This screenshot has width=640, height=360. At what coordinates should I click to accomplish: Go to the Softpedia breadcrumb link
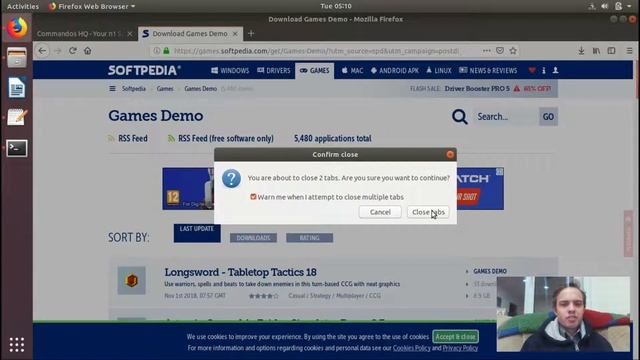click(134, 89)
